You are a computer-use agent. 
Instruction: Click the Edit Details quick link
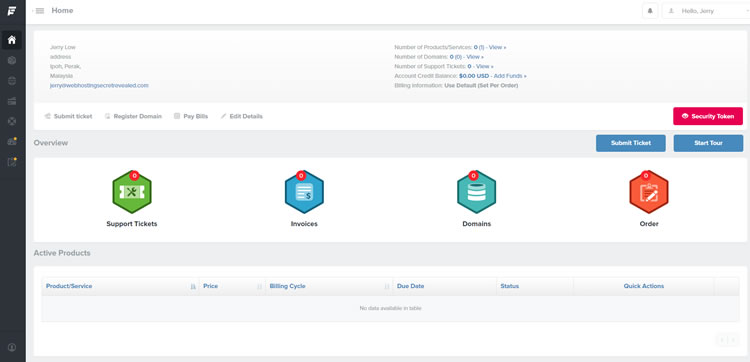[x=242, y=116]
